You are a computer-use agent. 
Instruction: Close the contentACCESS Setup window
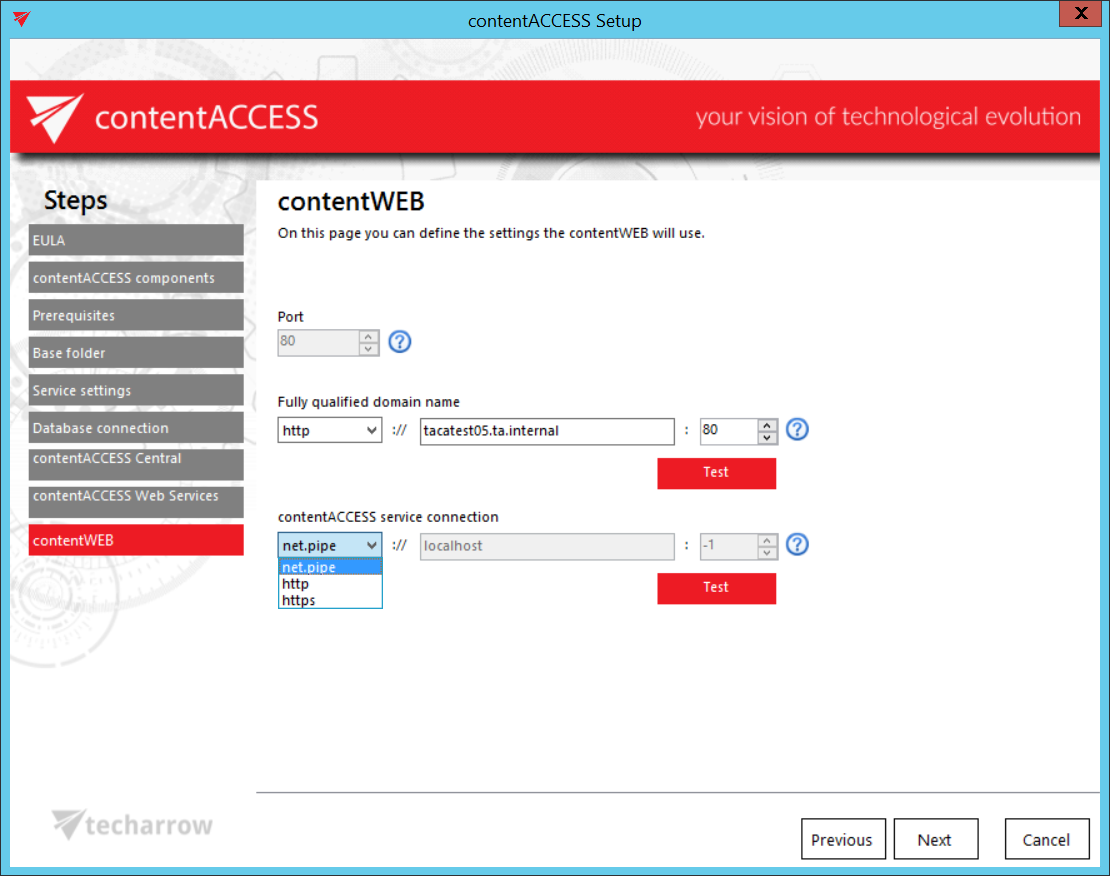click(1080, 13)
